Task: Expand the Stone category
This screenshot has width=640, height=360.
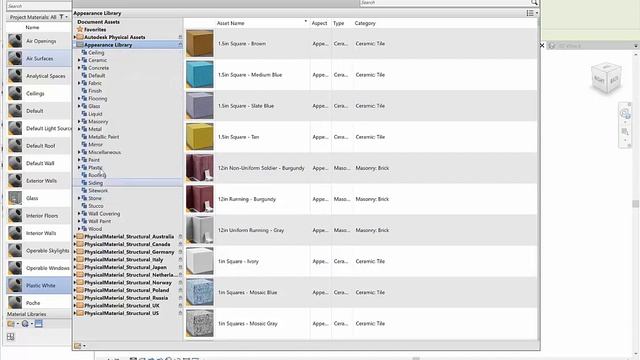Action: point(79,198)
